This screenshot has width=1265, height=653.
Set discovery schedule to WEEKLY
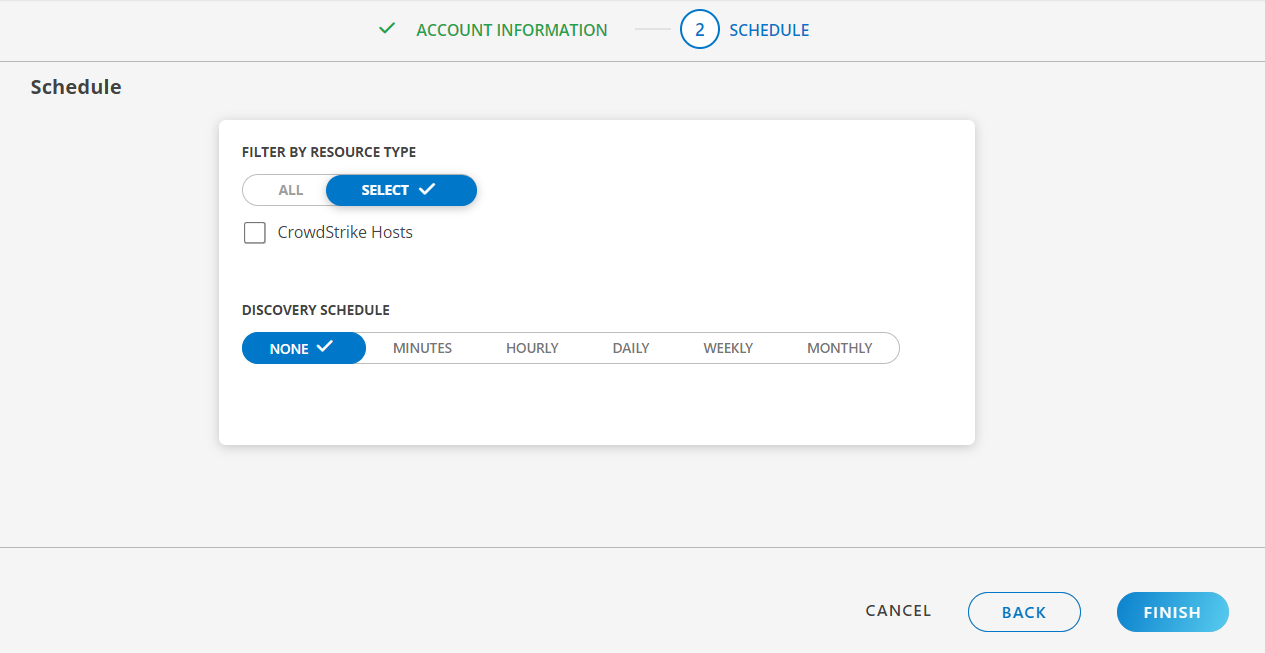[728, 348]
